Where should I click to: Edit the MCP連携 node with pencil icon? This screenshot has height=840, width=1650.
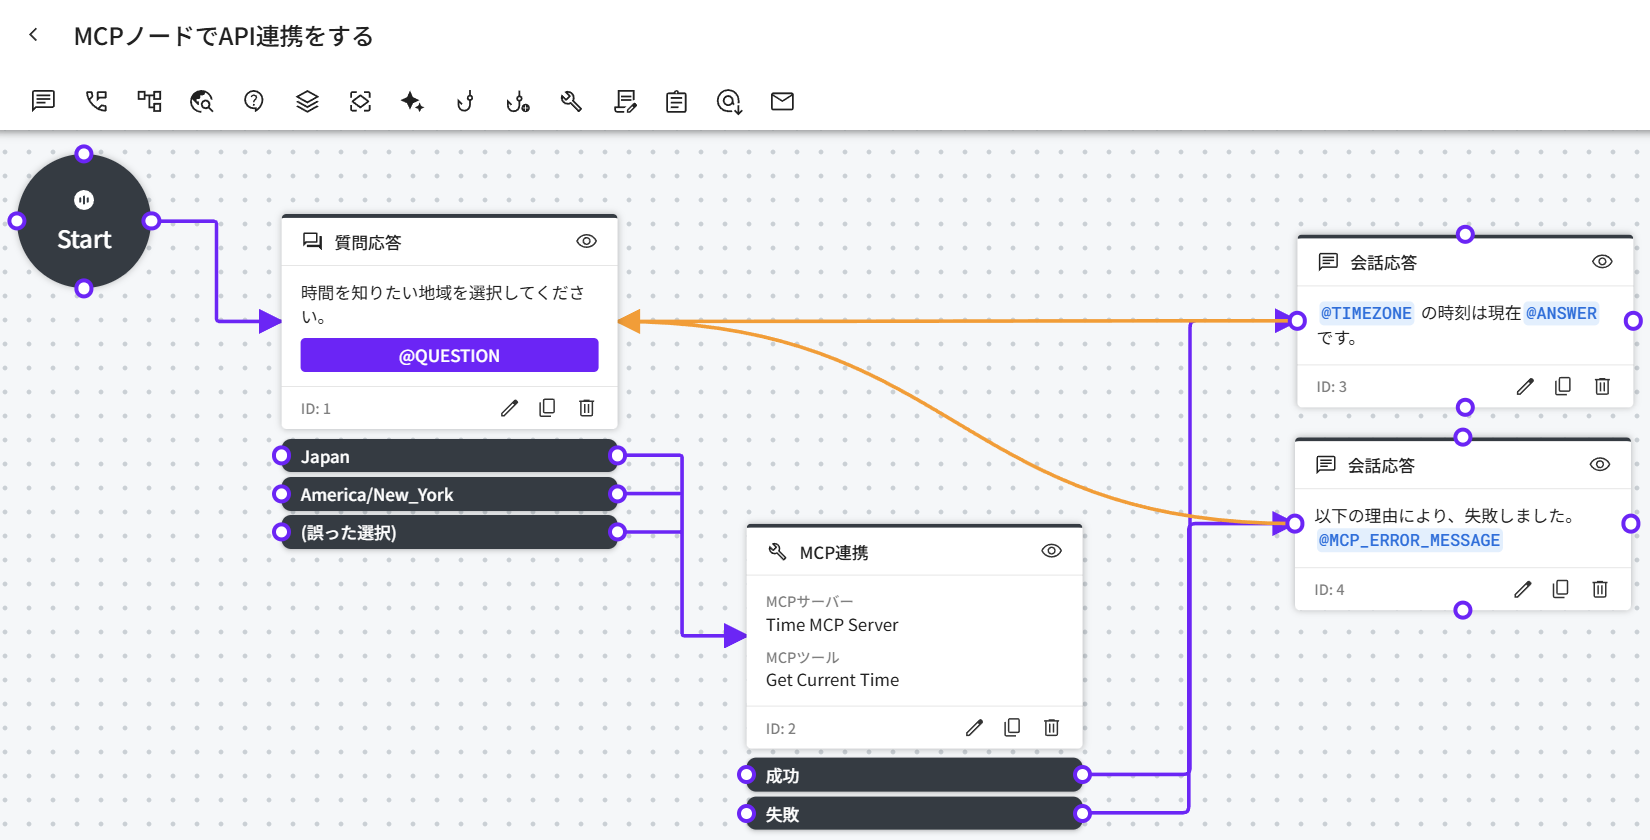pos(974,727)
